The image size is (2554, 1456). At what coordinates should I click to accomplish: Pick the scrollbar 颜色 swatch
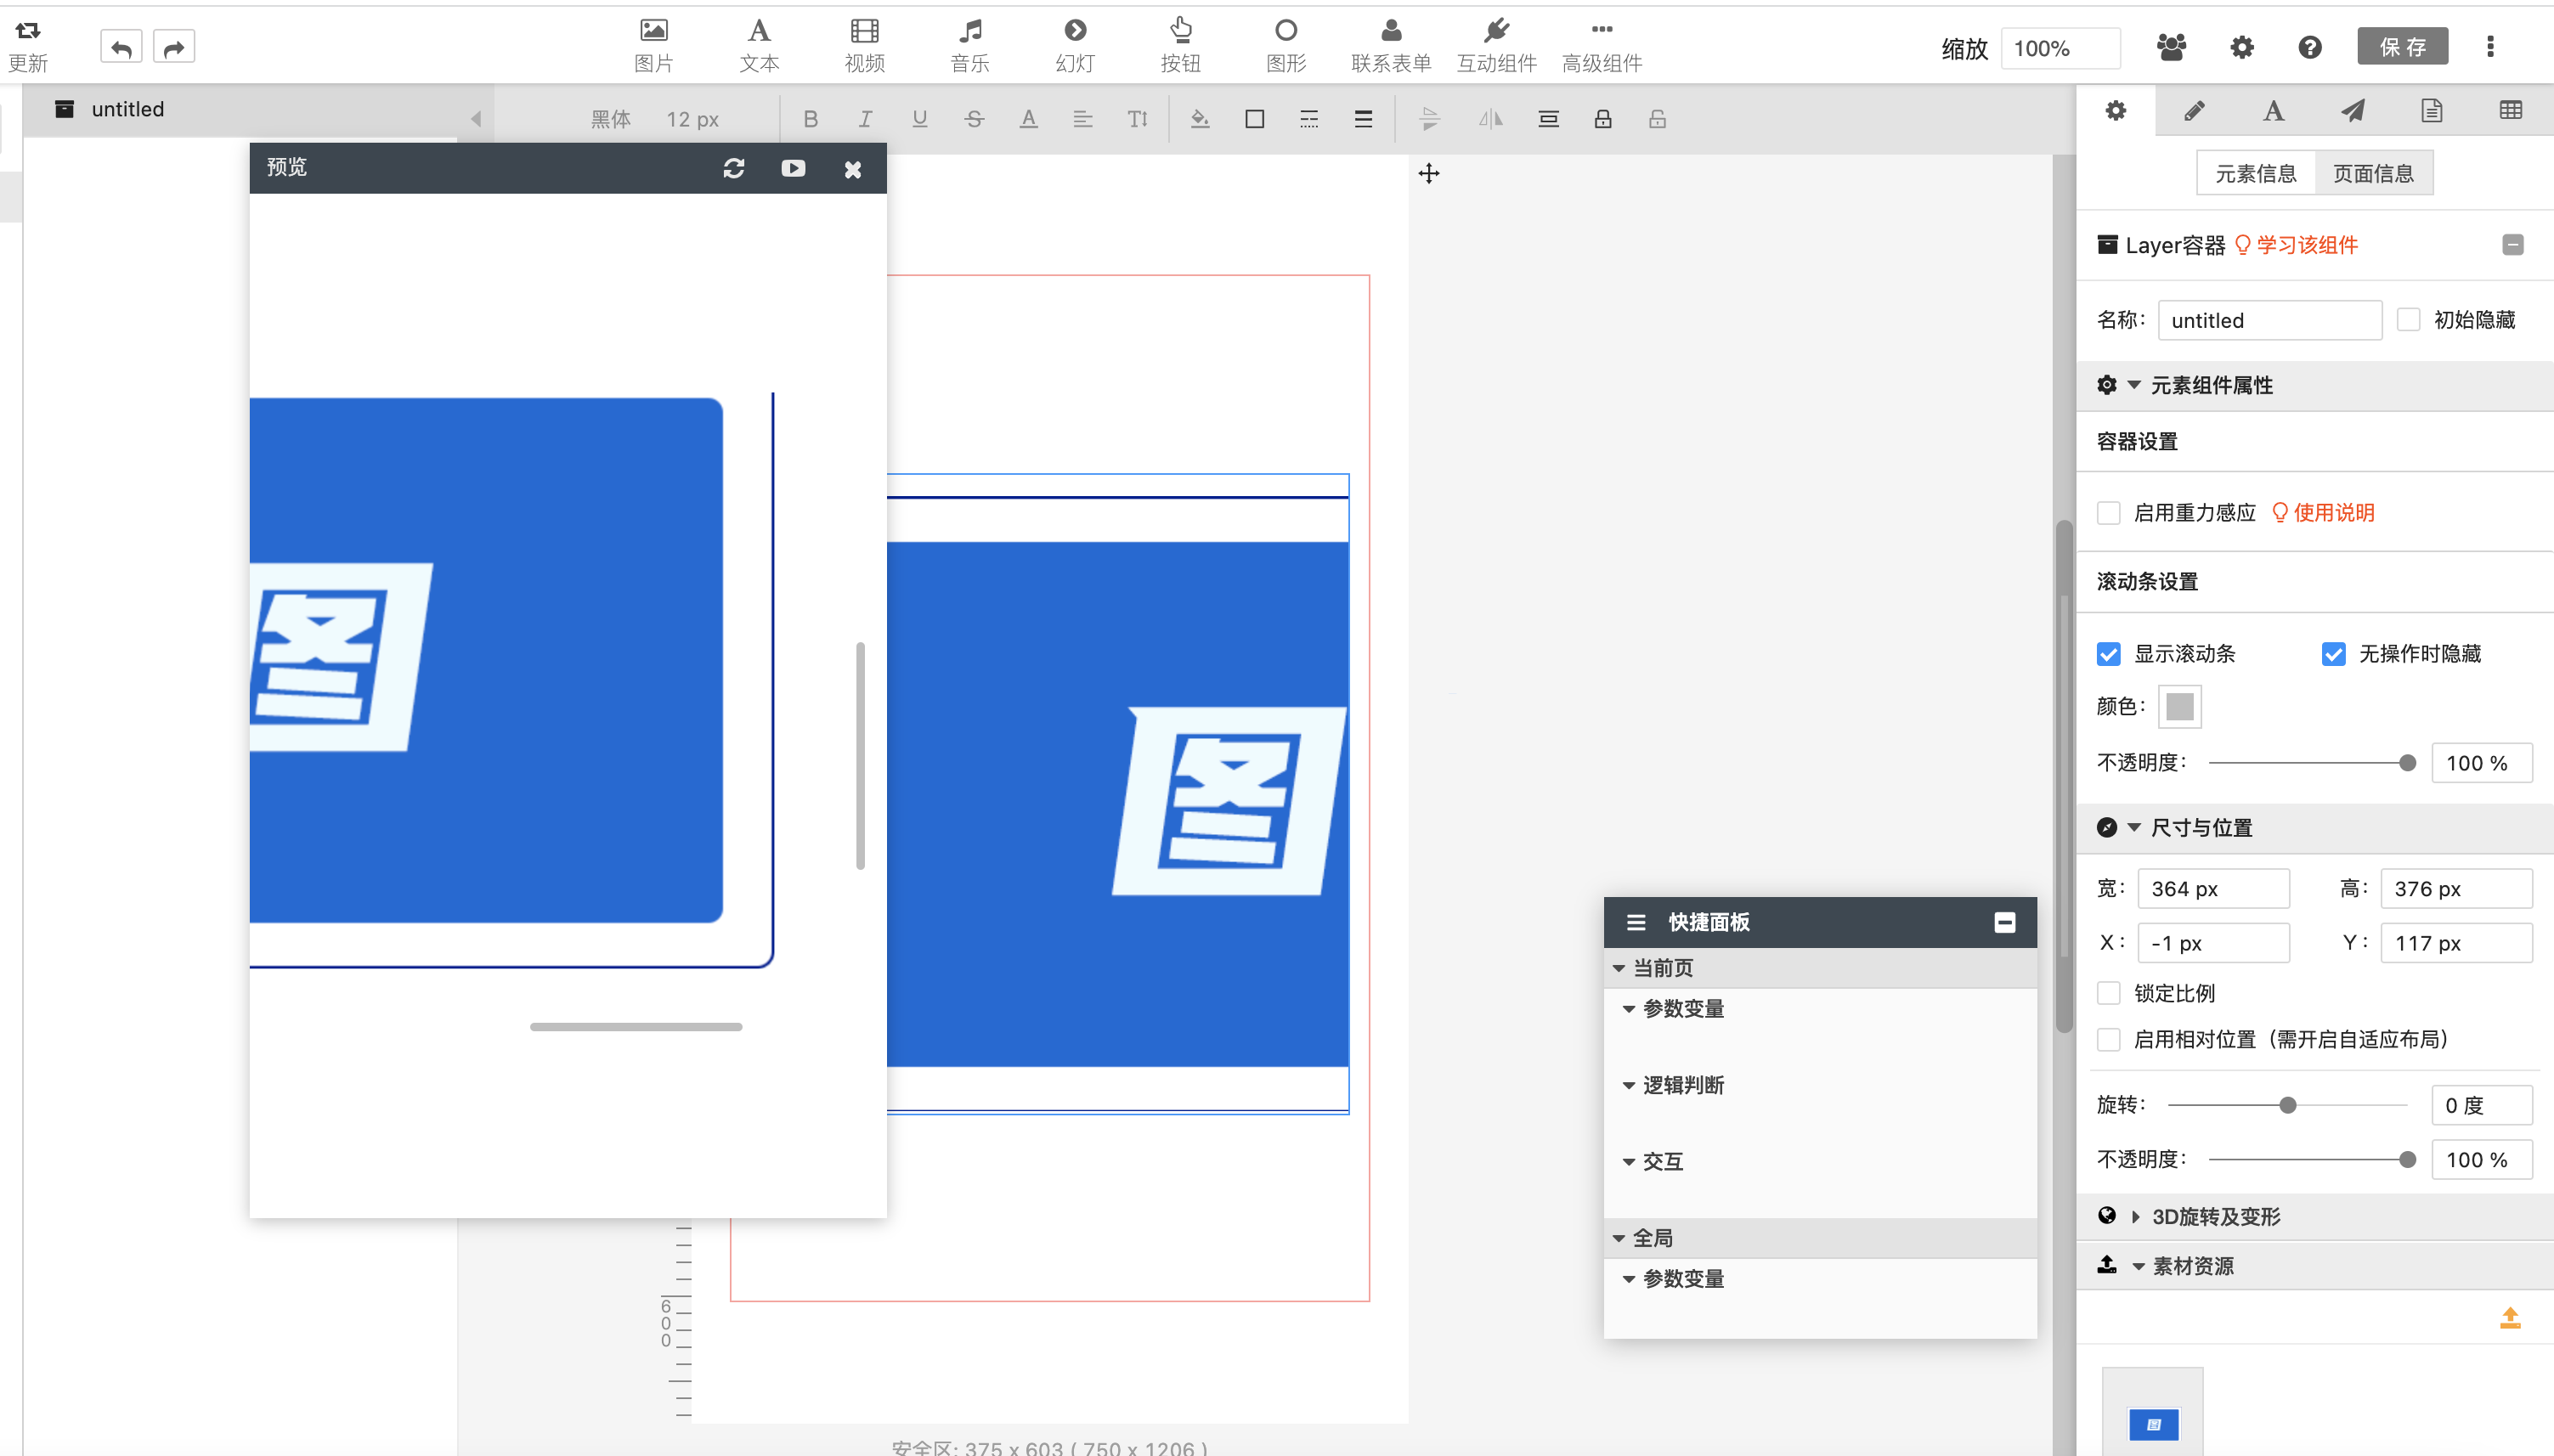[x=2180, y=706]
